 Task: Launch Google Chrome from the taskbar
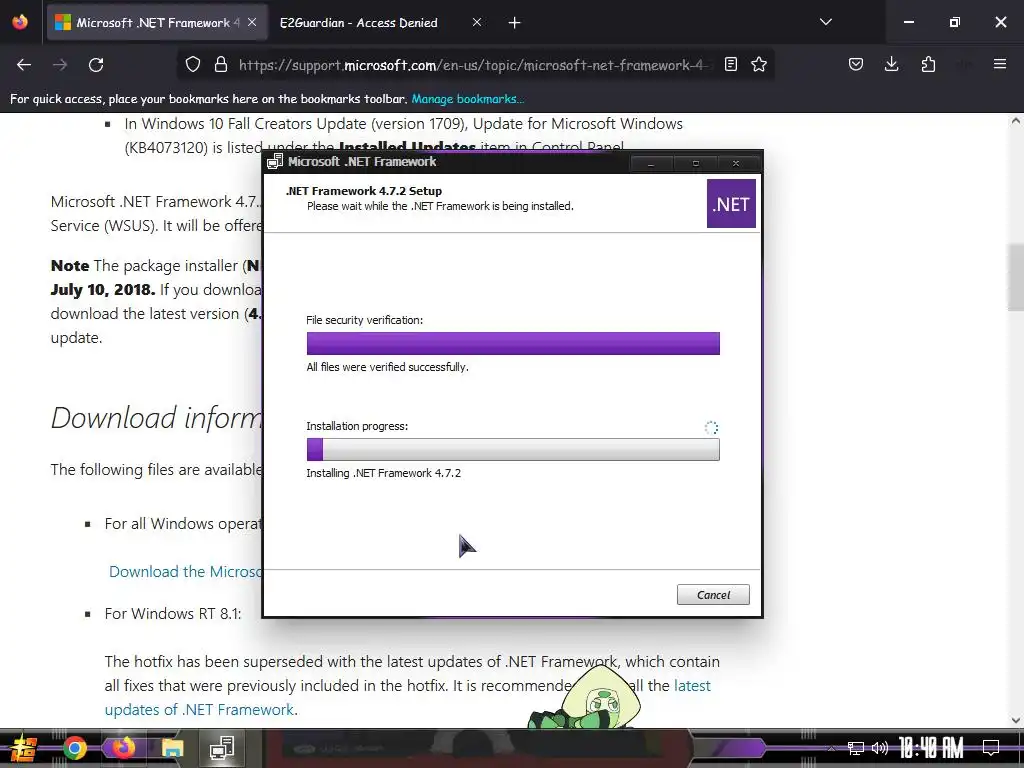tap(74, 748)
